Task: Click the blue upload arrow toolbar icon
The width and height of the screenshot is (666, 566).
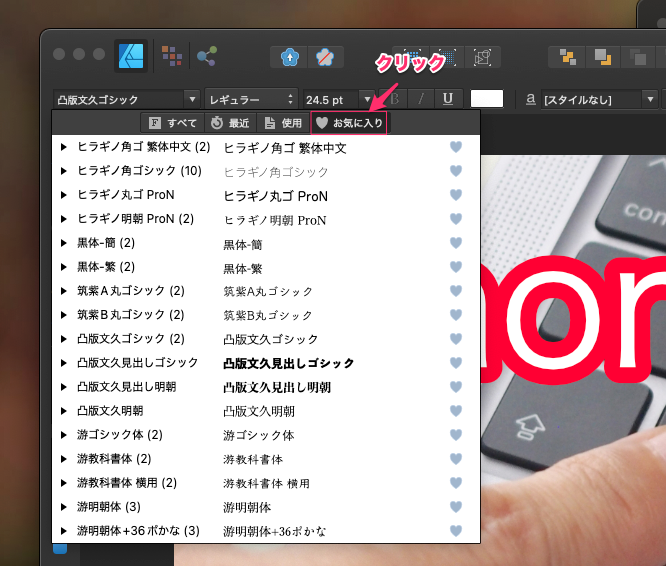Action: pos(289,57)
